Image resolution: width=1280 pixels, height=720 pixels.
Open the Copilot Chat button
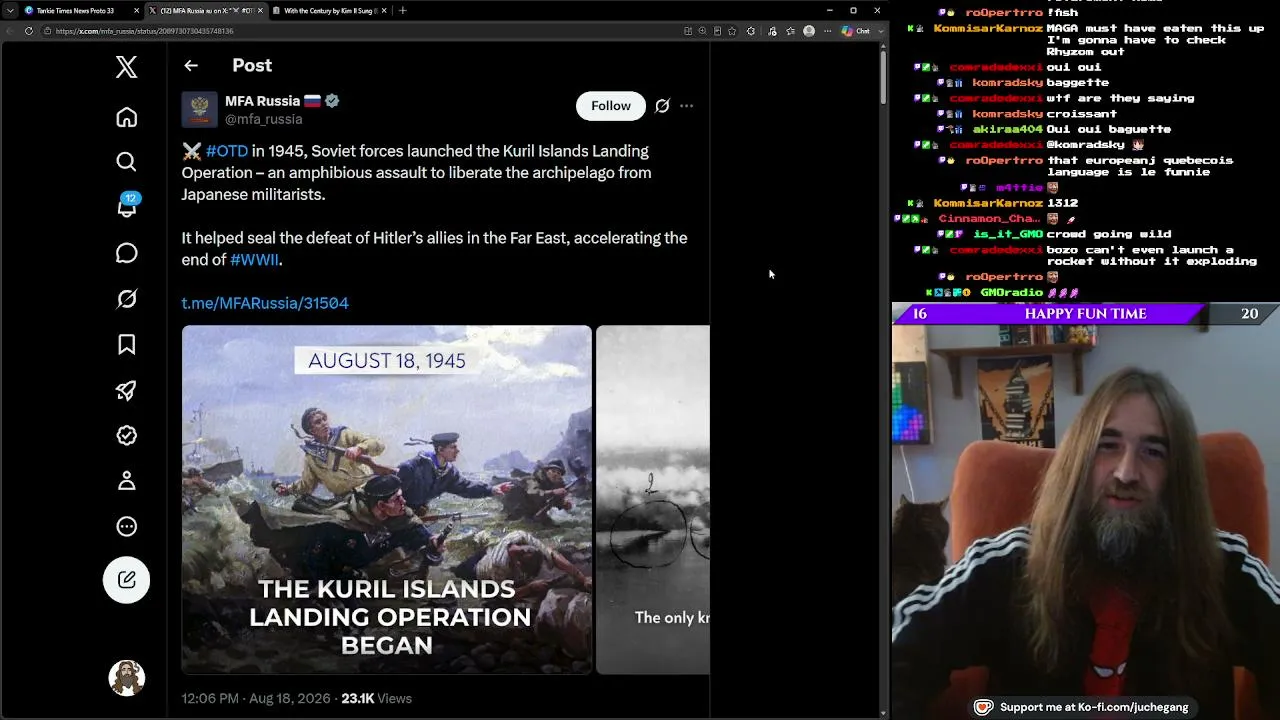856,31
